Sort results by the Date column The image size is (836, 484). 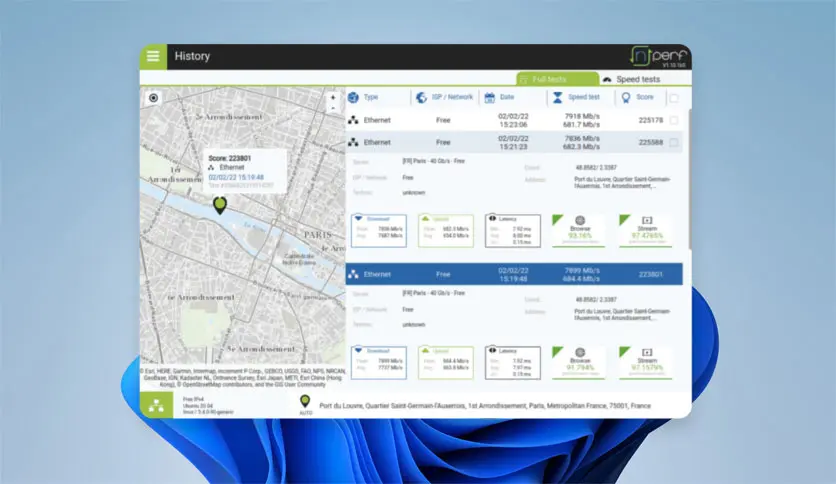[x=500, y=98]
